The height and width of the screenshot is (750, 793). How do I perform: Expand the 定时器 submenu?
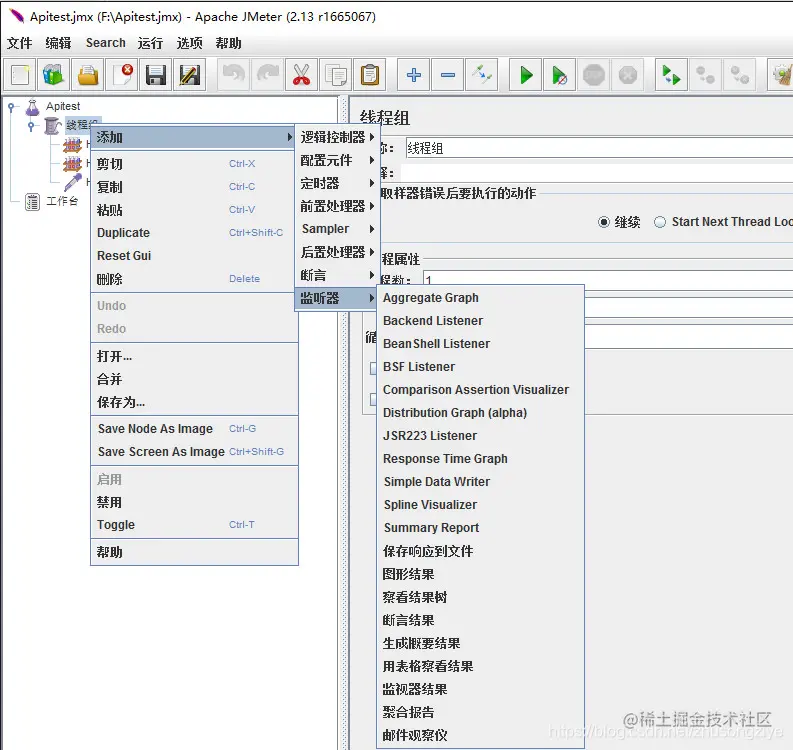point(337,183)
